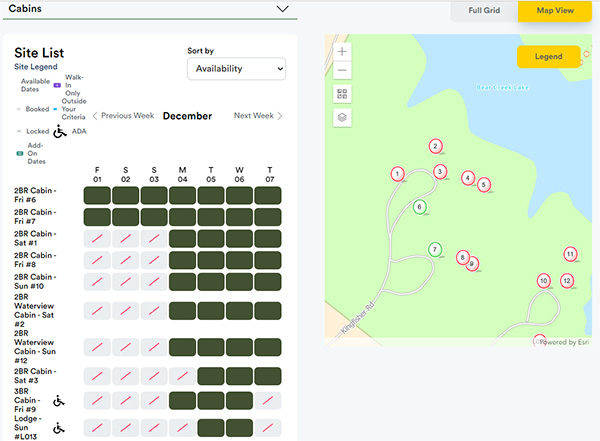Screen dimensions: 600x441
Task: Select Friday 01 for 2BR Cabin Fri #6
Action: (97, 195)
